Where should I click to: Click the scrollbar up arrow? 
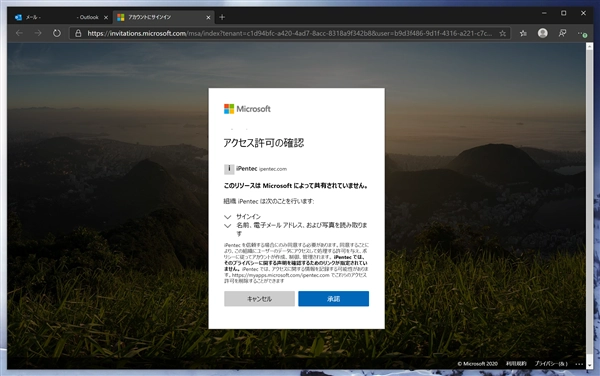coord(589,46)
